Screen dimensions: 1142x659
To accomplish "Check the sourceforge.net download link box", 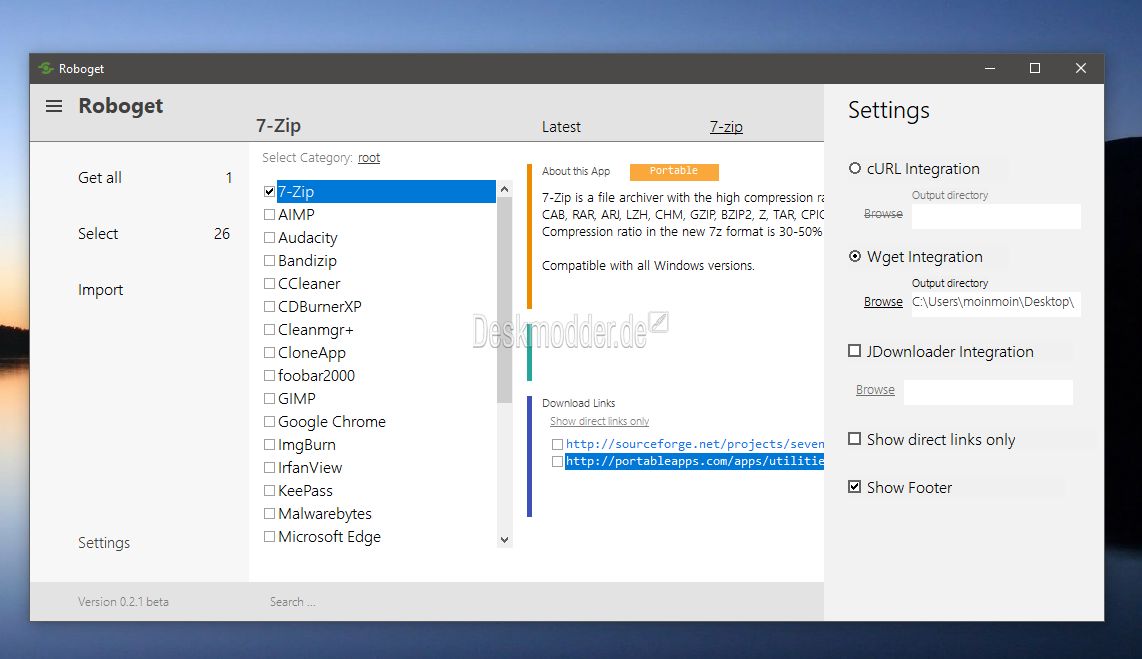I will pyautogui.click(x=557, y=444).
